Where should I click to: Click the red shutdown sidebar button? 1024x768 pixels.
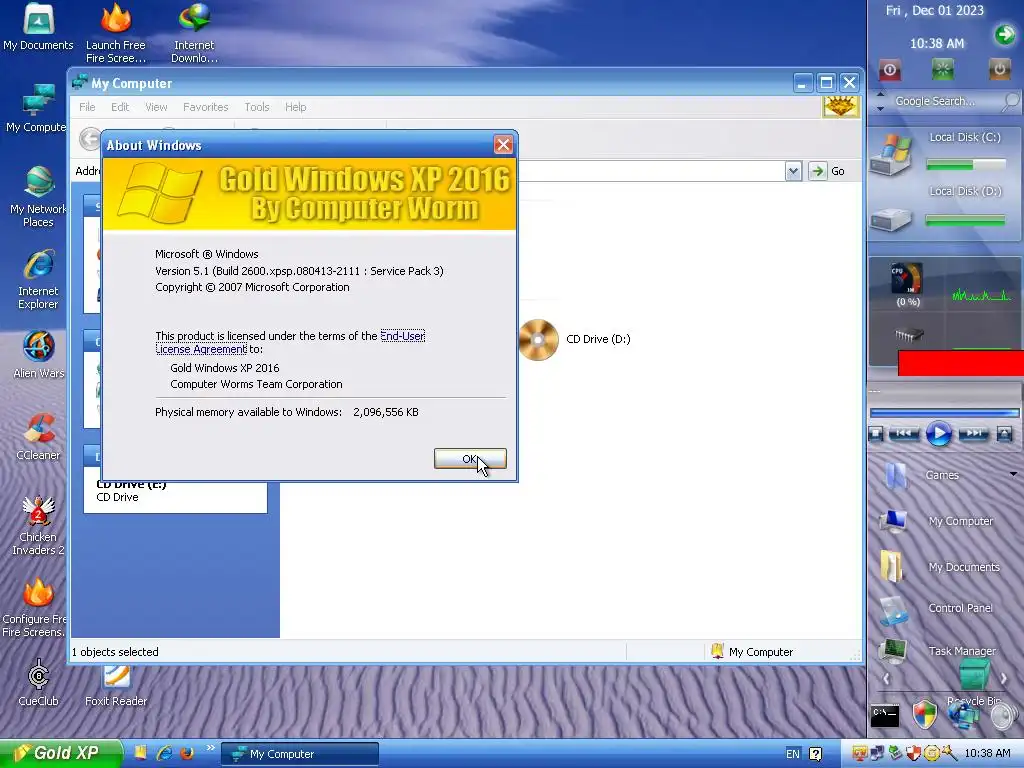[x=889, y=69]
